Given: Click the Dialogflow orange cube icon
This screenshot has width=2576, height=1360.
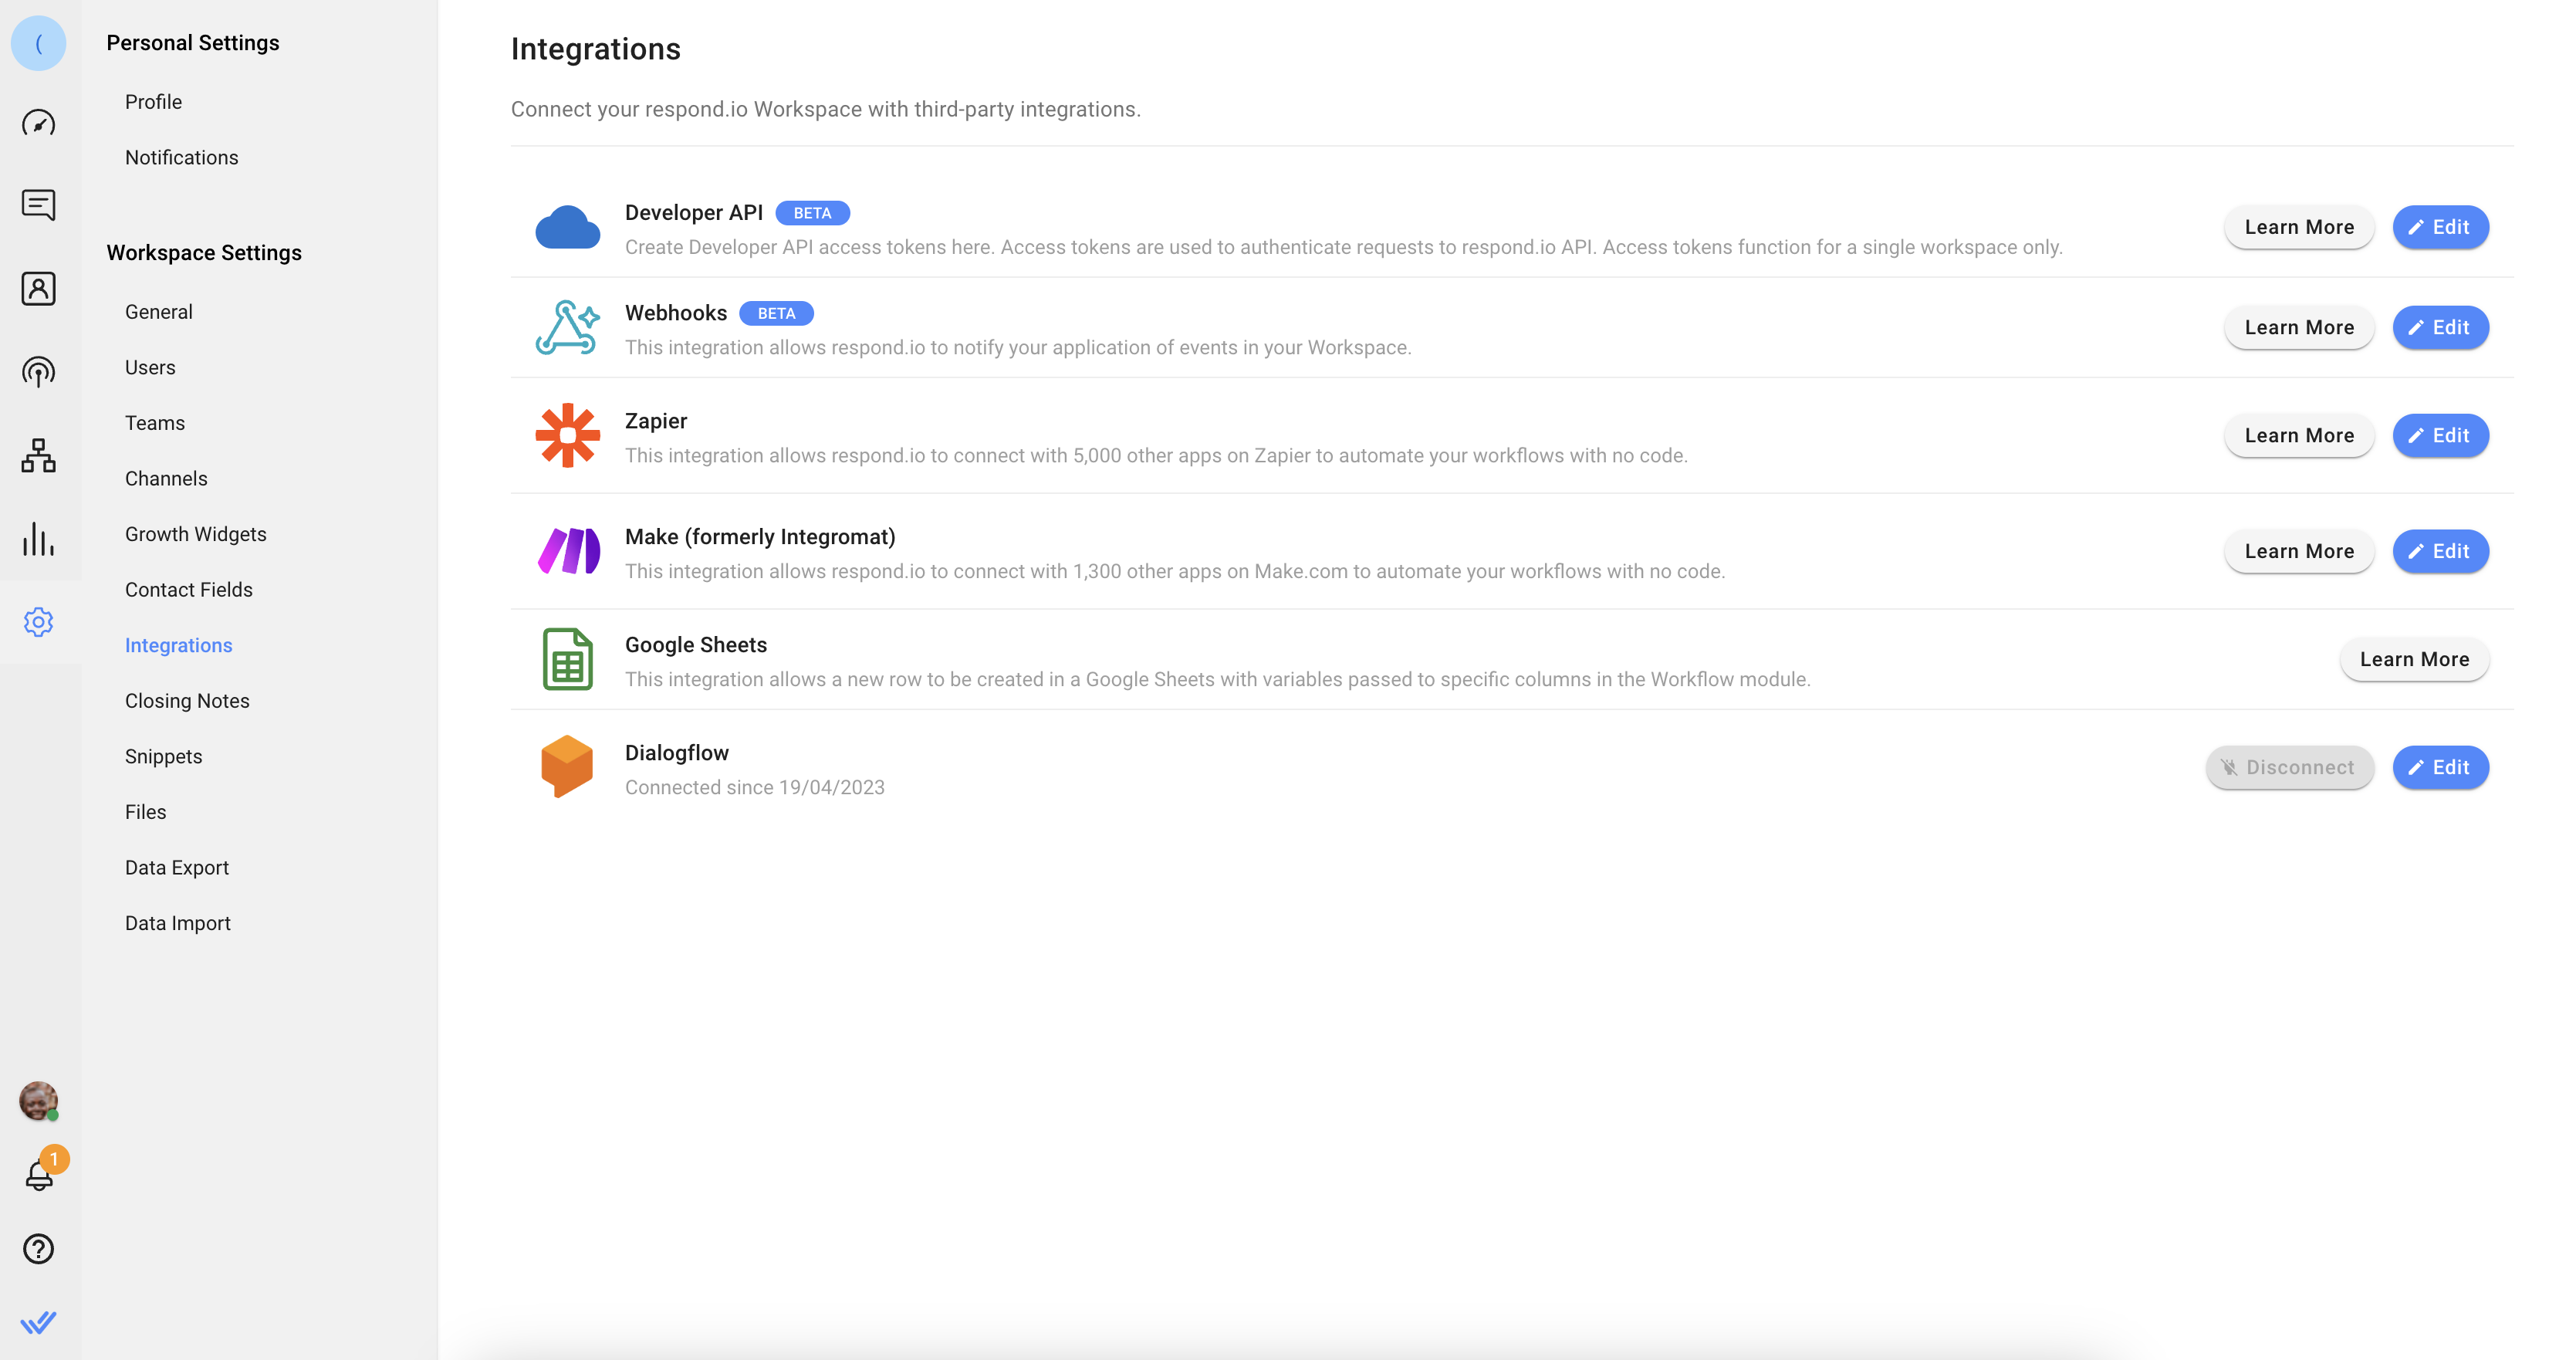Looking at the screenshot, I should [567, 767].
